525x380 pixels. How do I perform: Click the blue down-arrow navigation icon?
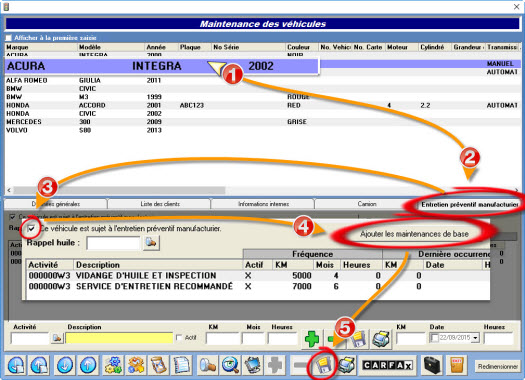pos(65,365)
